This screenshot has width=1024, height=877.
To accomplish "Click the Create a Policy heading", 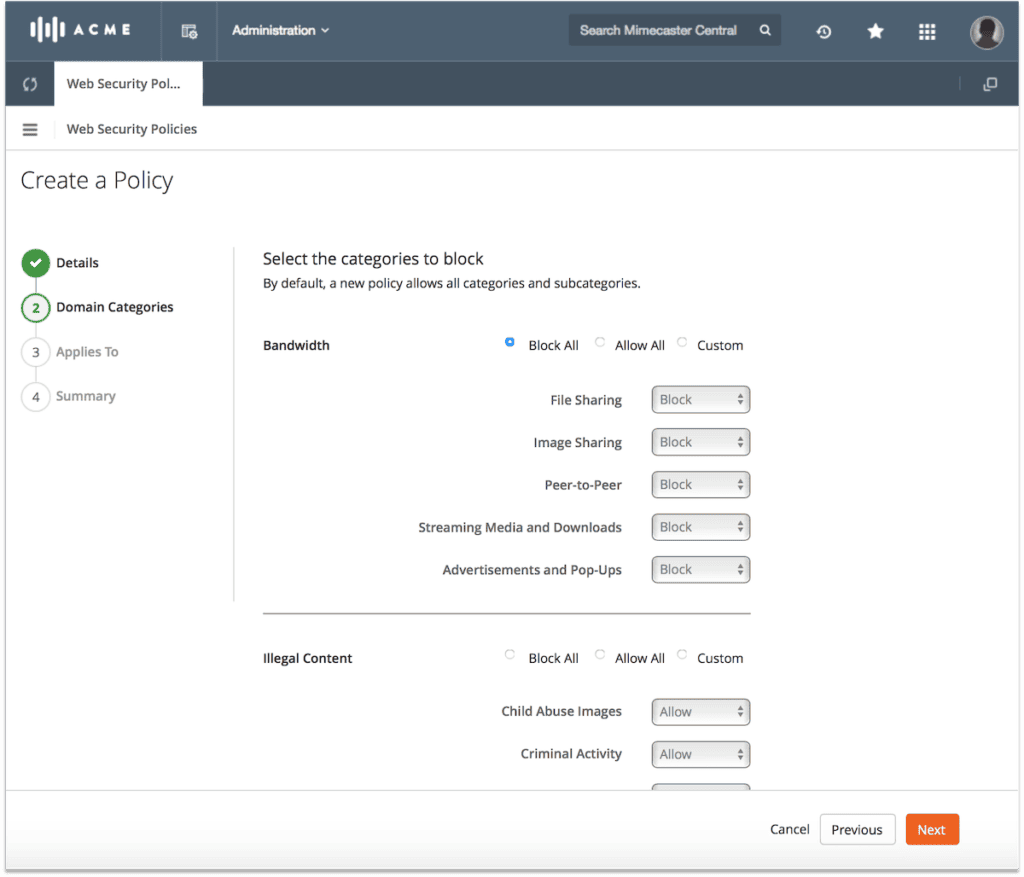I will coord(97,180).
